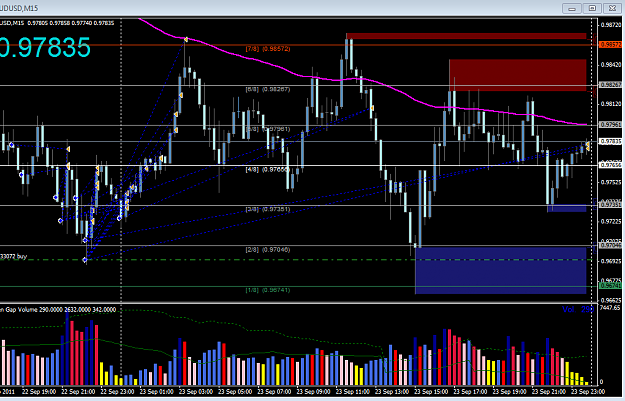This screenshot has height=401, width=625.
Task: Select the large cyan 0.97835 price display
Action: pyautogui.click(x=45, y=47)
